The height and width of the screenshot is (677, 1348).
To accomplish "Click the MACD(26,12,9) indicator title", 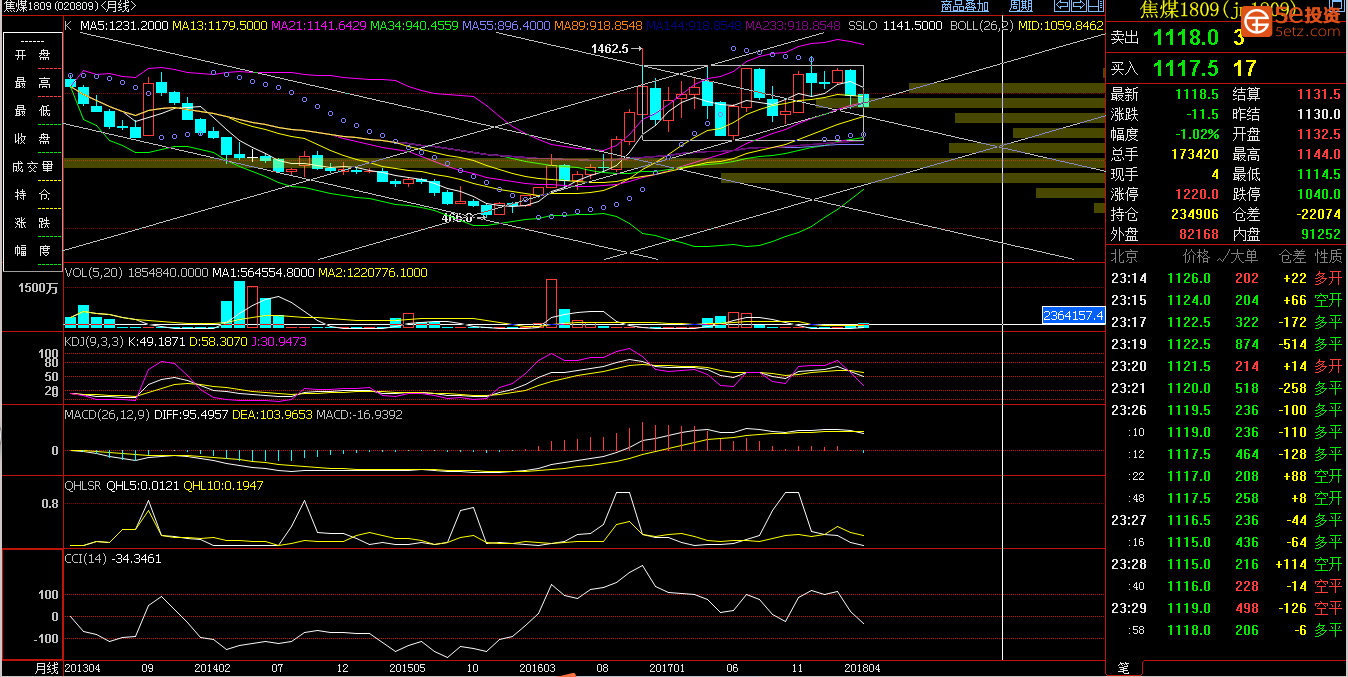I will [x=106, y=414].
